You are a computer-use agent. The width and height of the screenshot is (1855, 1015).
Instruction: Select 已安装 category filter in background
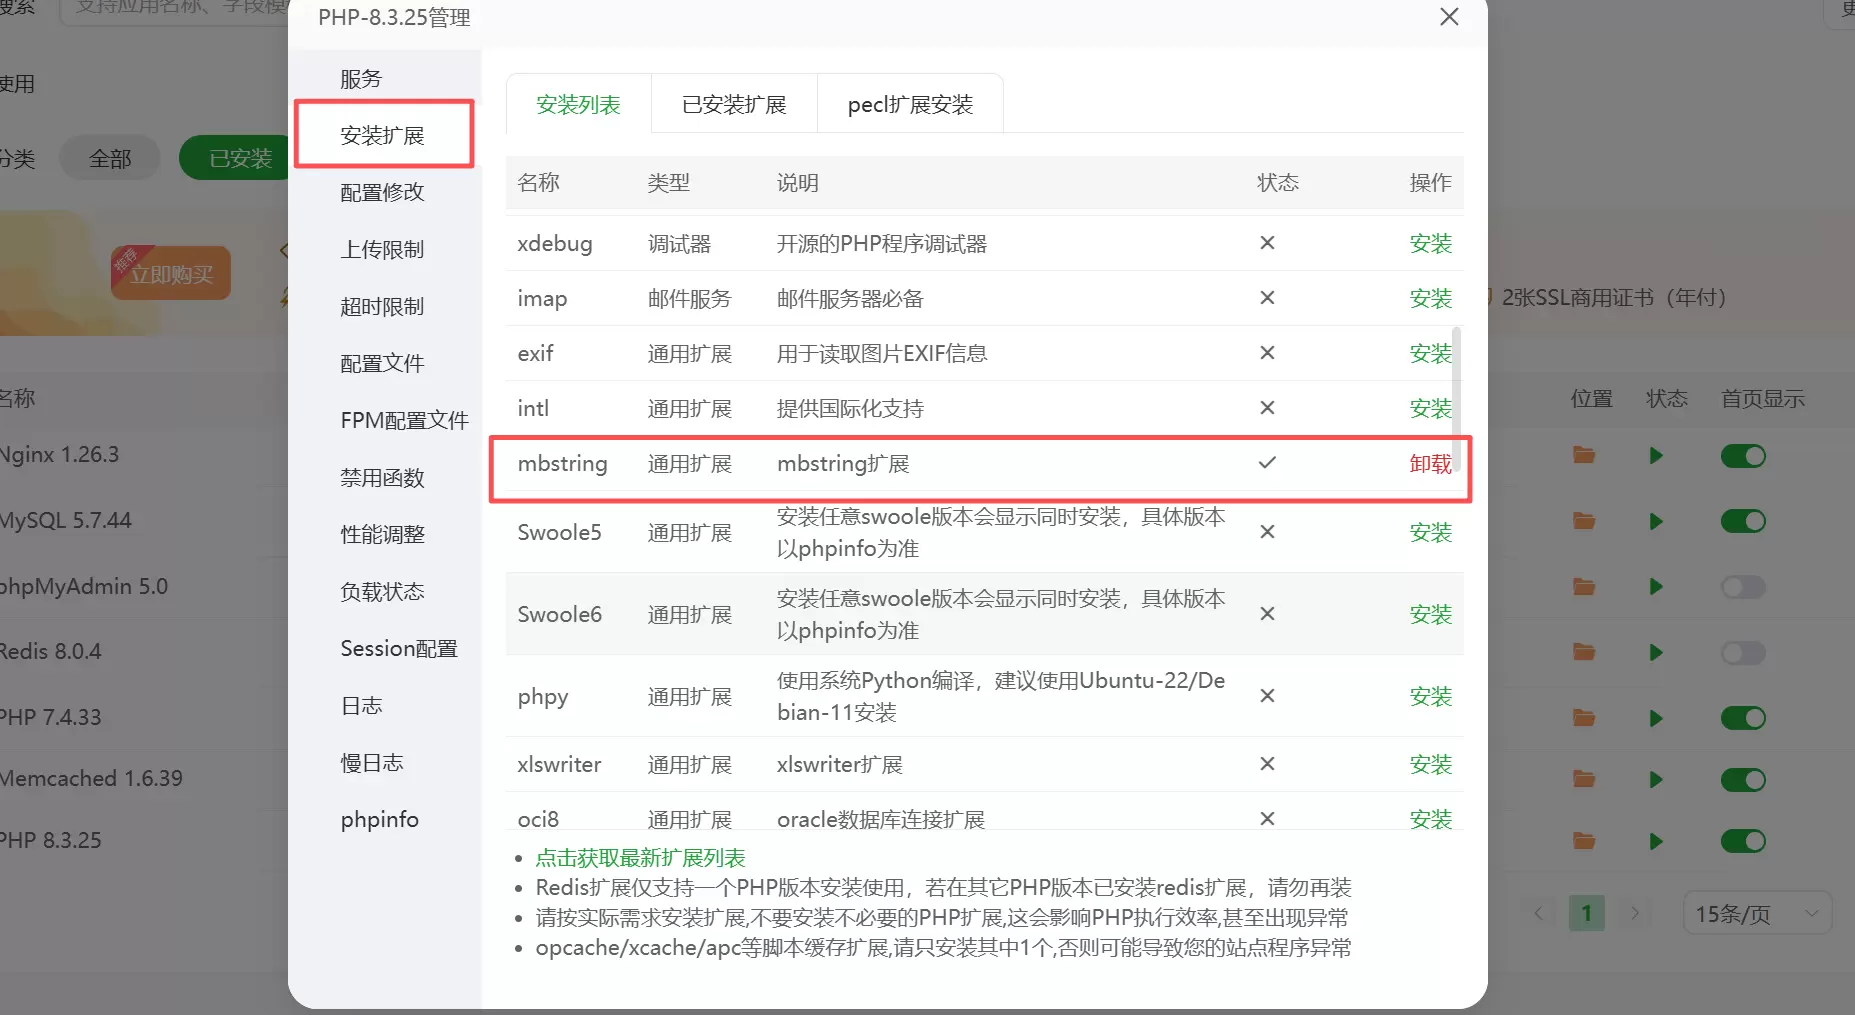(235, 158)
